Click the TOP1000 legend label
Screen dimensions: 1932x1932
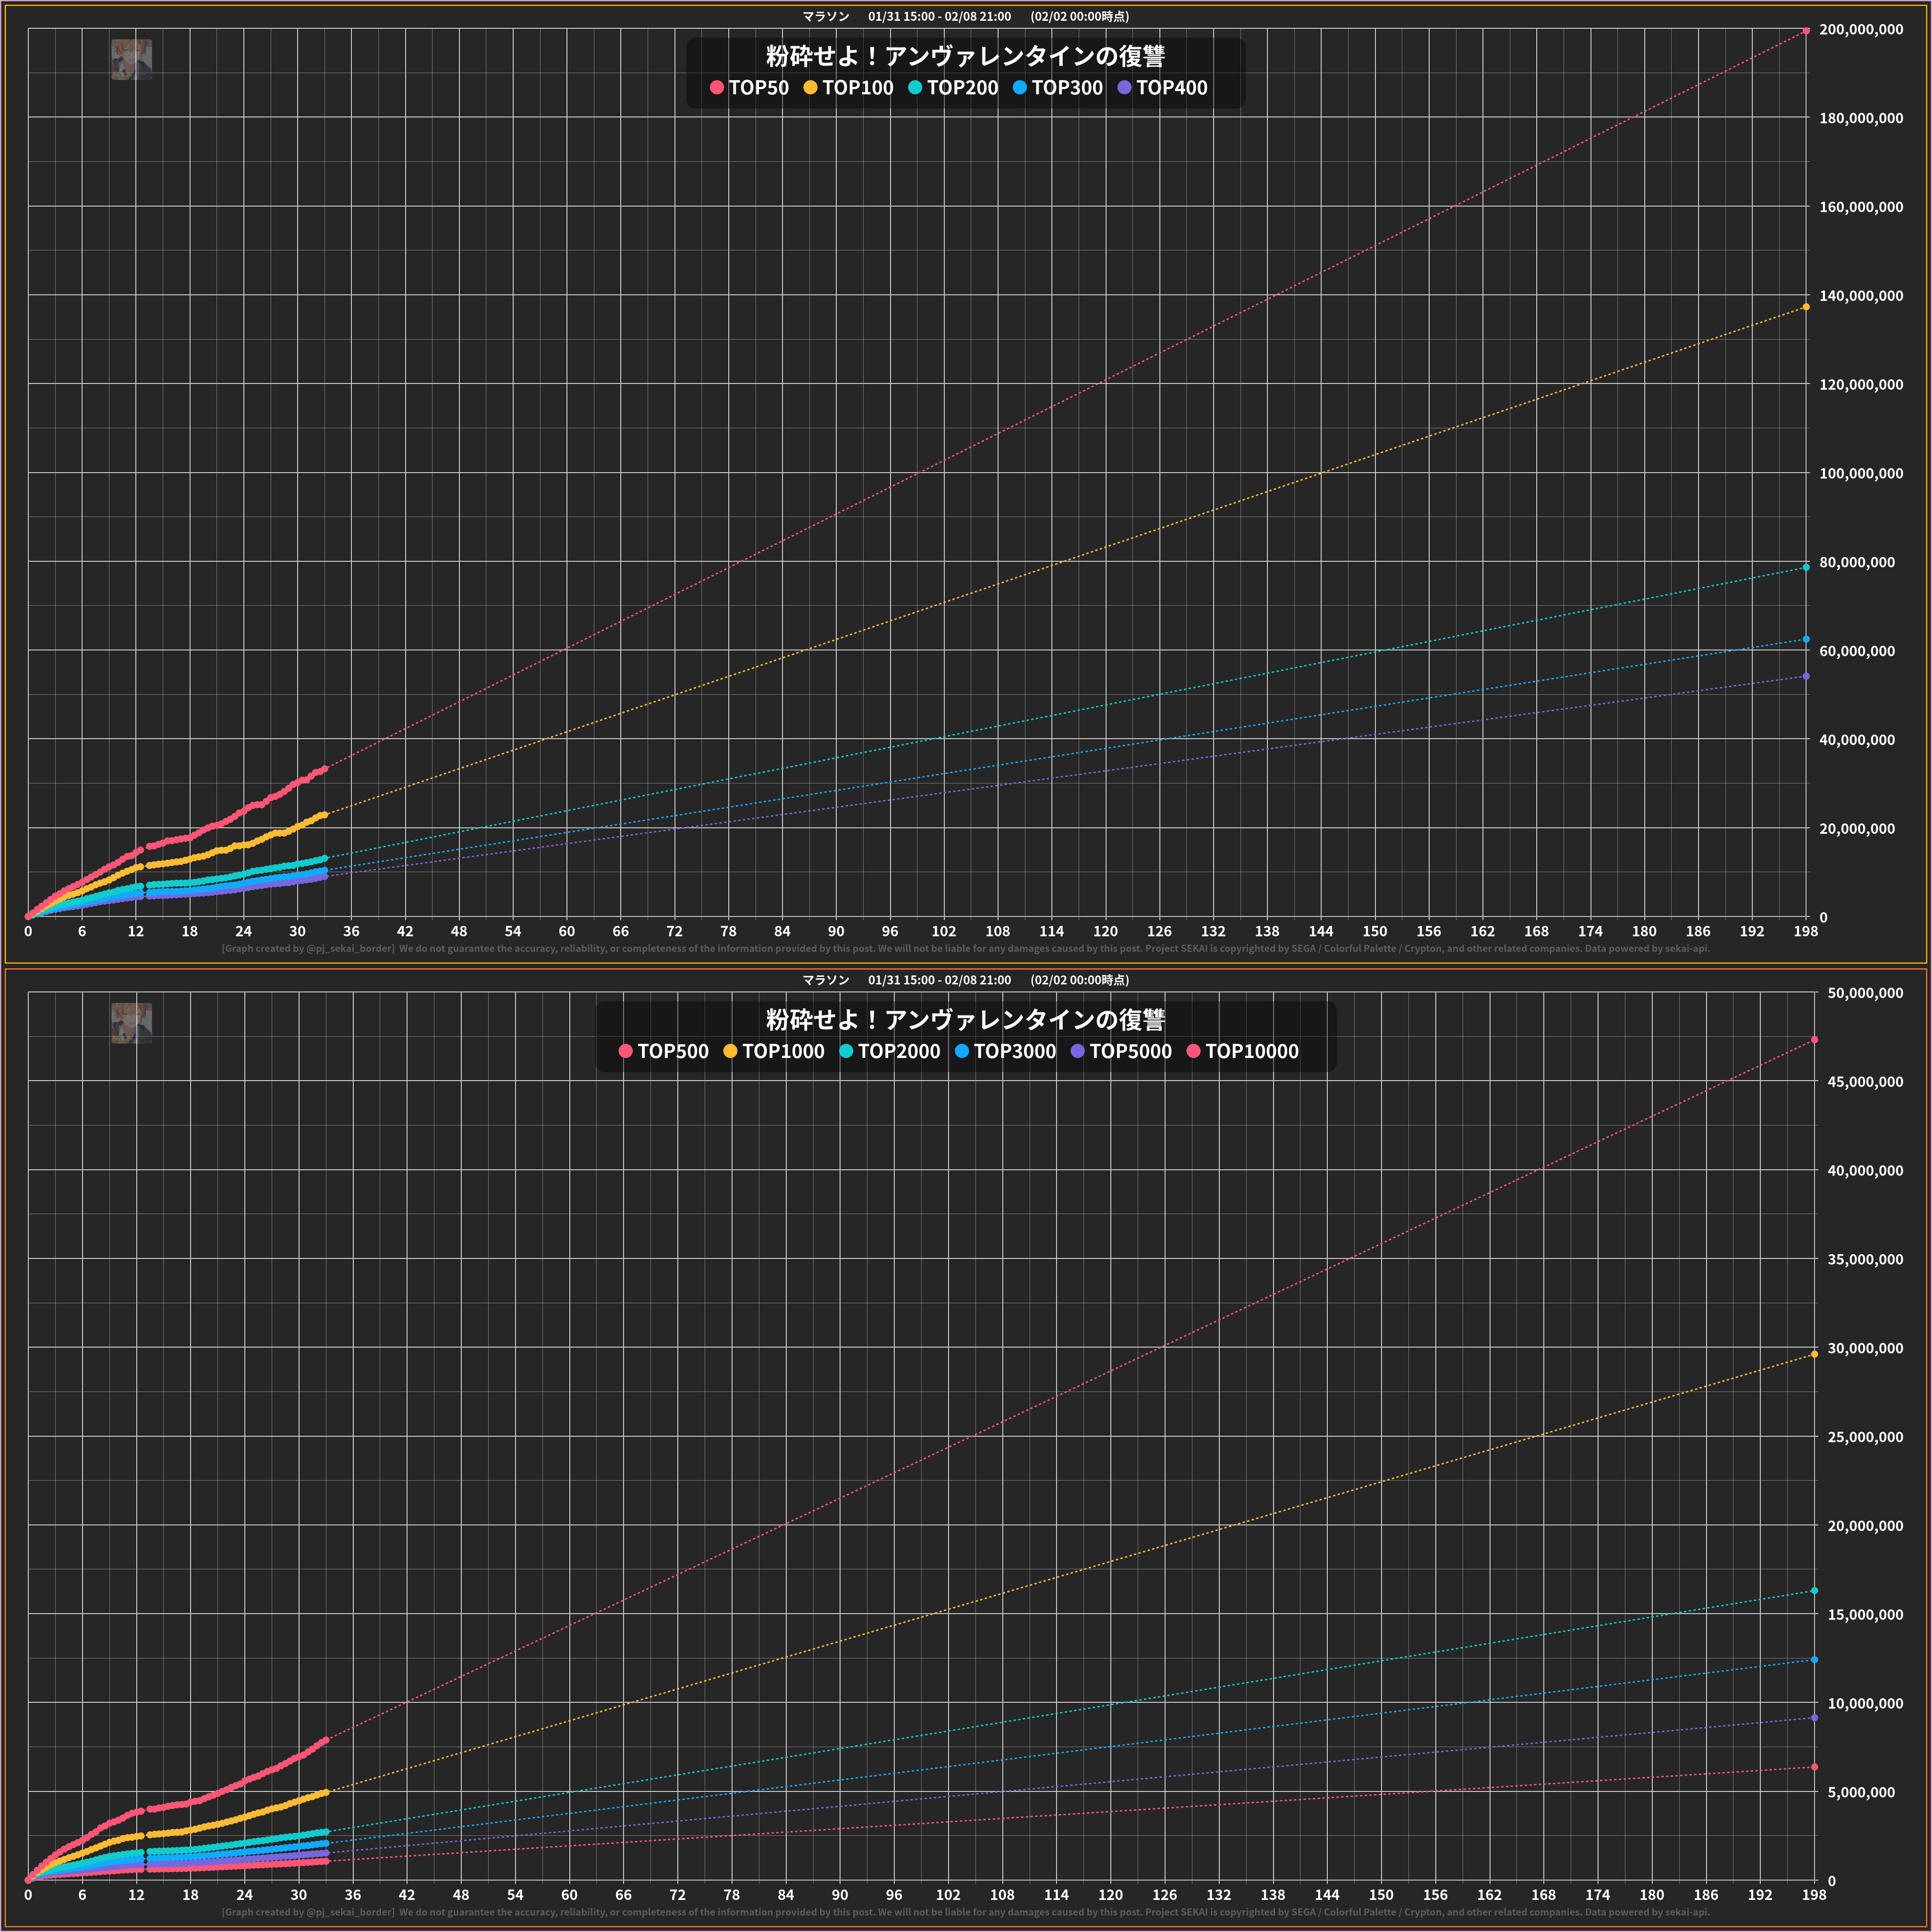[783, 1051]
